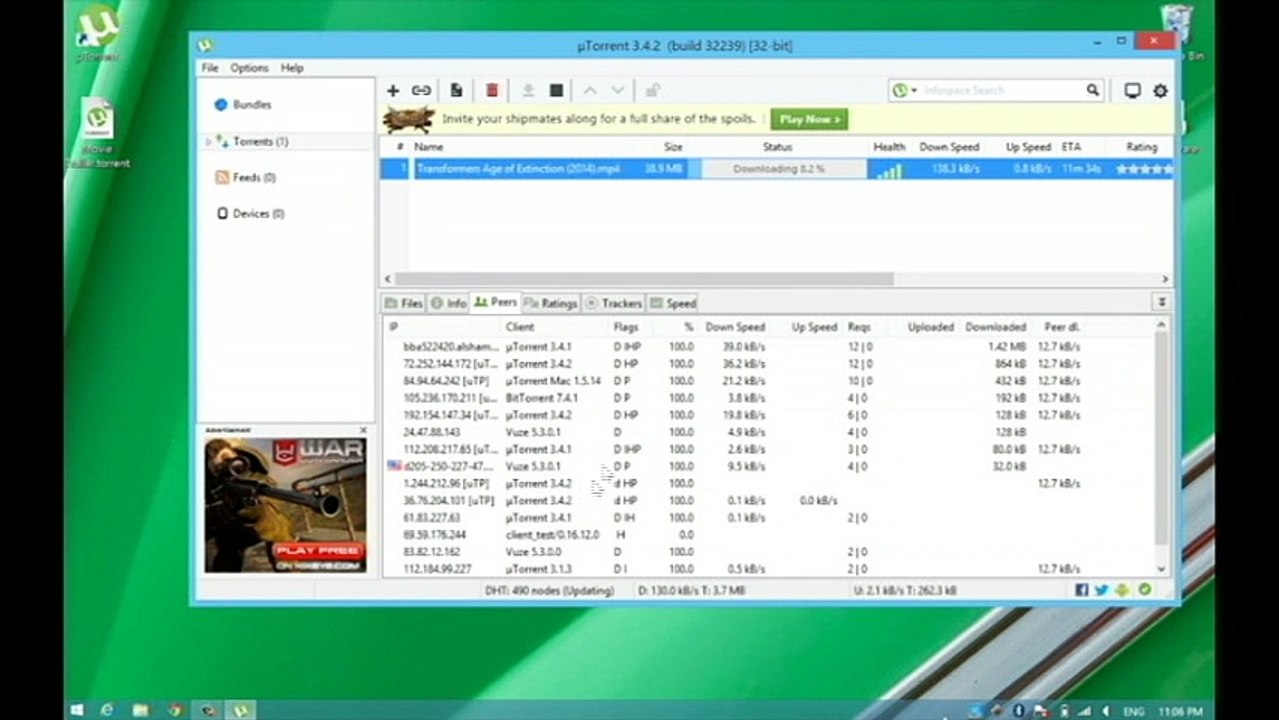Click DHT: 490 nodes status text
Screen dimensions: 1279x720
(x=550, y=591)
